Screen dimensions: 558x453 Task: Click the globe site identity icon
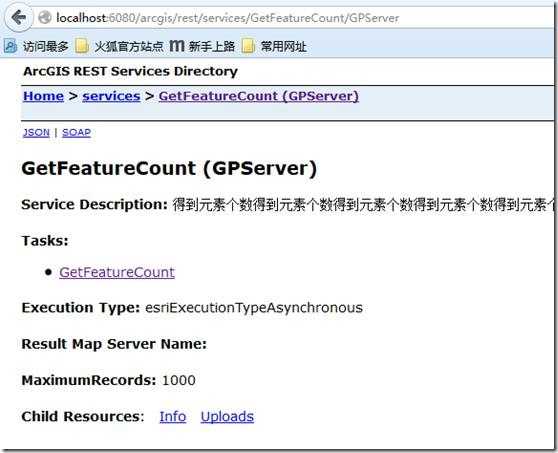(x=45, y=17)
